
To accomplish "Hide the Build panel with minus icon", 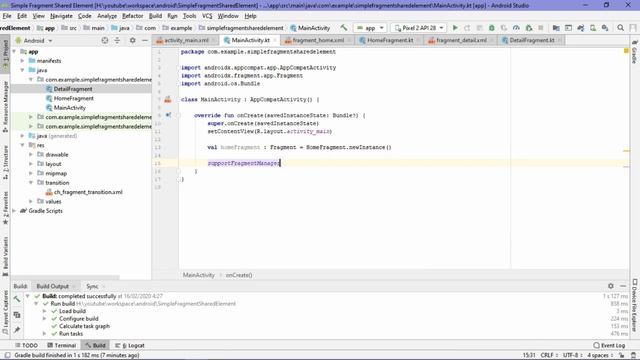I will tap(623, 286).
